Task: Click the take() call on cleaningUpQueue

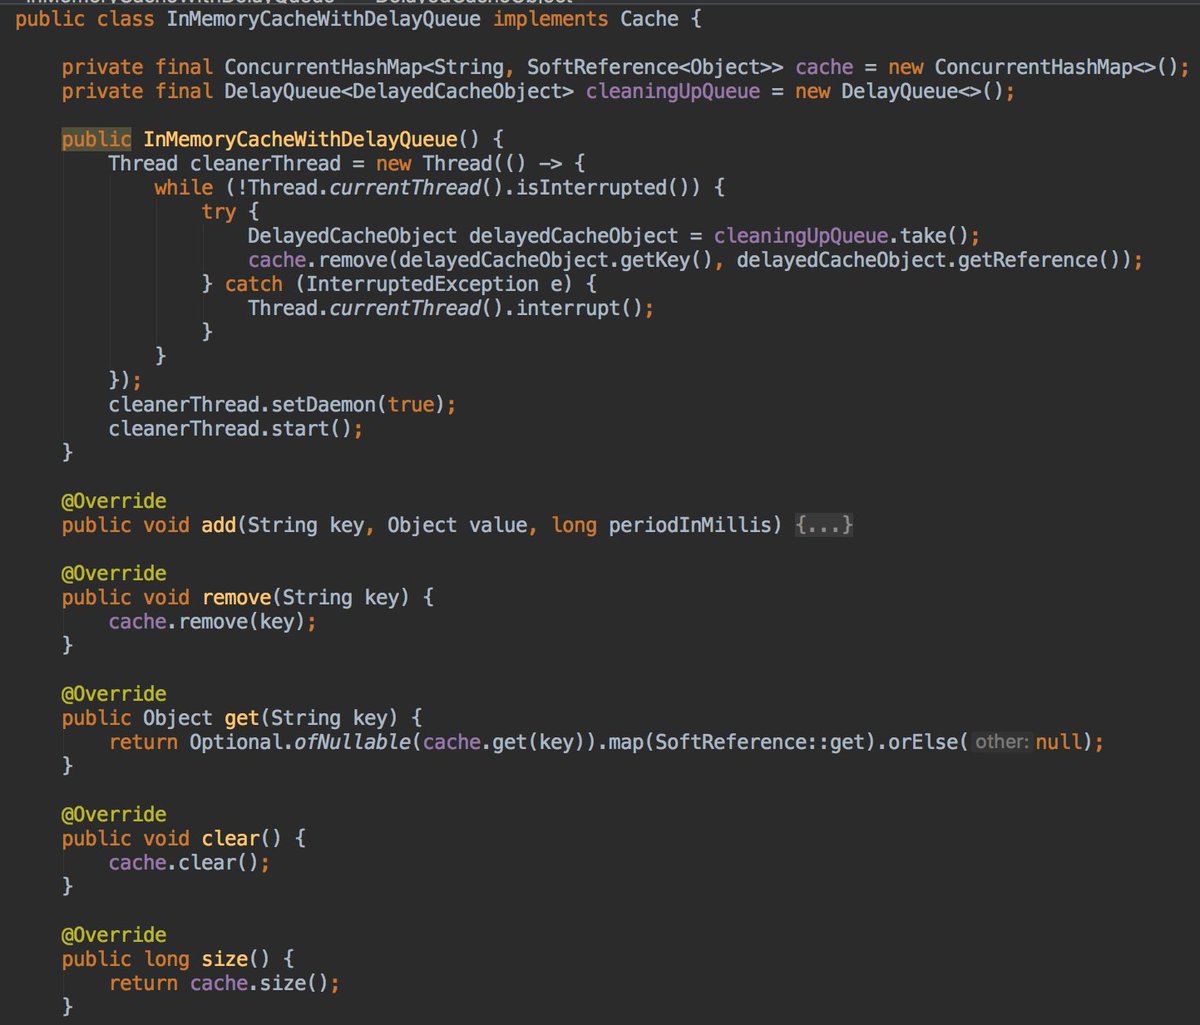Action: click(936, 236)
